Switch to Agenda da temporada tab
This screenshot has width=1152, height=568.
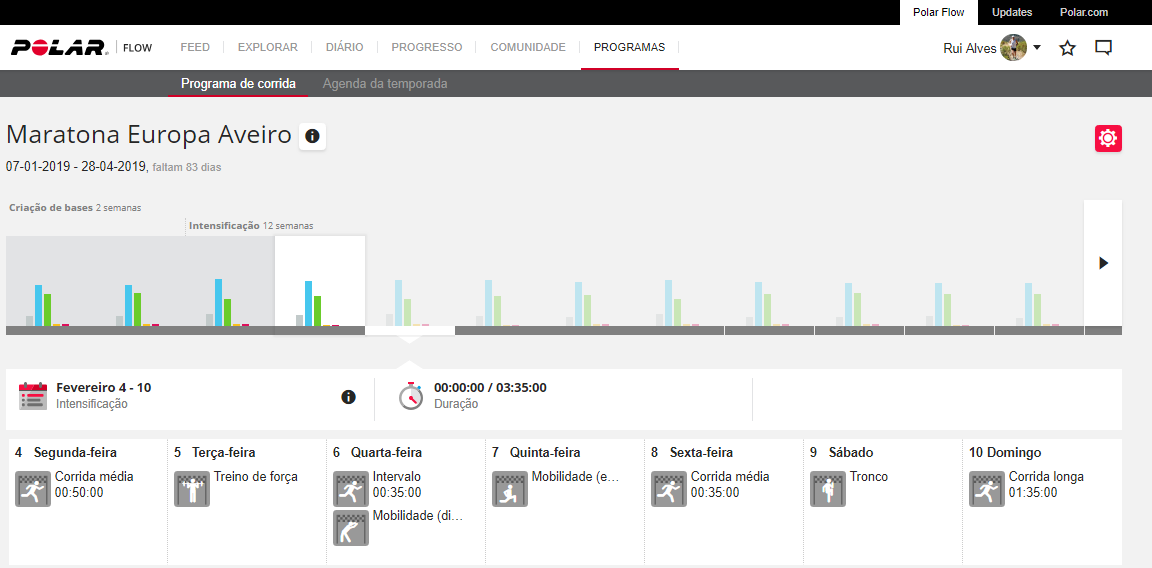[x=385, y=84]
